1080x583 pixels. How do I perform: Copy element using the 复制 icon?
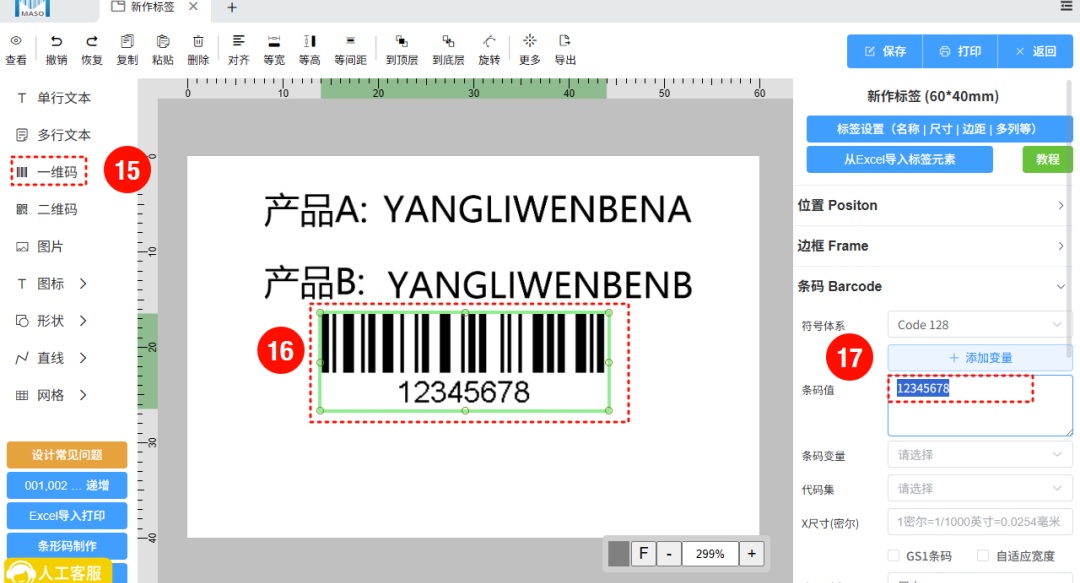tap(127, 41)
